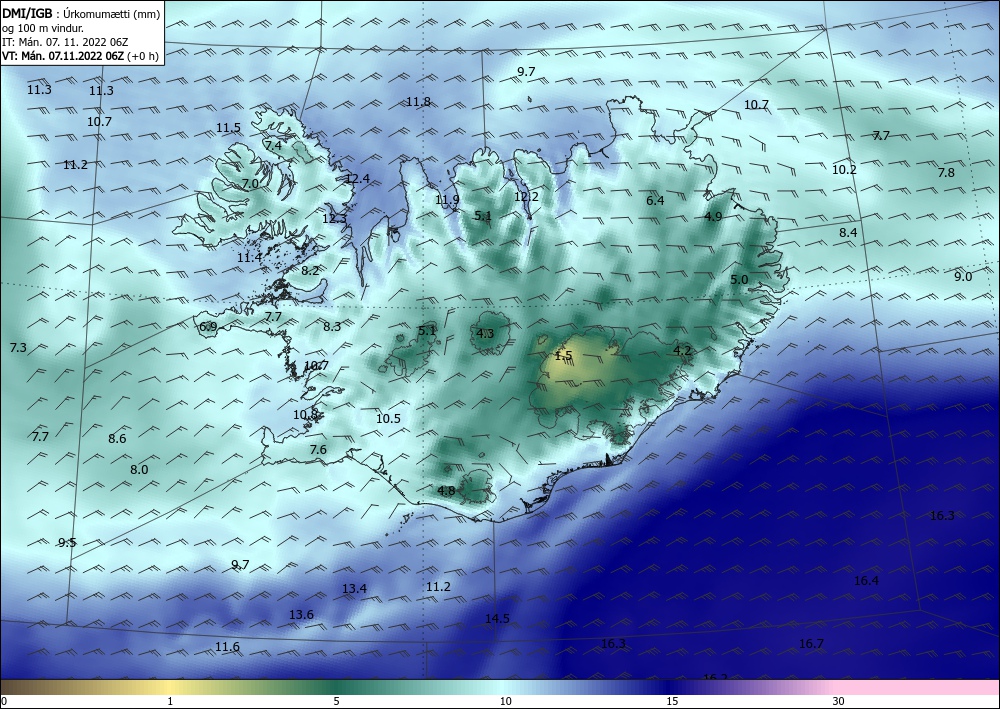Viewport: 1000px width, 709px height.
Task: Click the 16.4 map value
Action: click(x=866, y=580)
